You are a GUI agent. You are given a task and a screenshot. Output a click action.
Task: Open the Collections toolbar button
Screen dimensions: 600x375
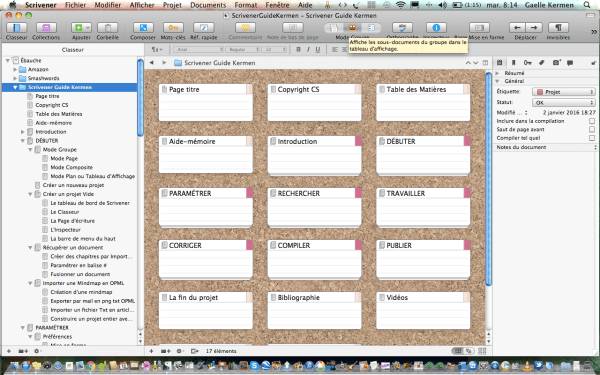point(46,28)
